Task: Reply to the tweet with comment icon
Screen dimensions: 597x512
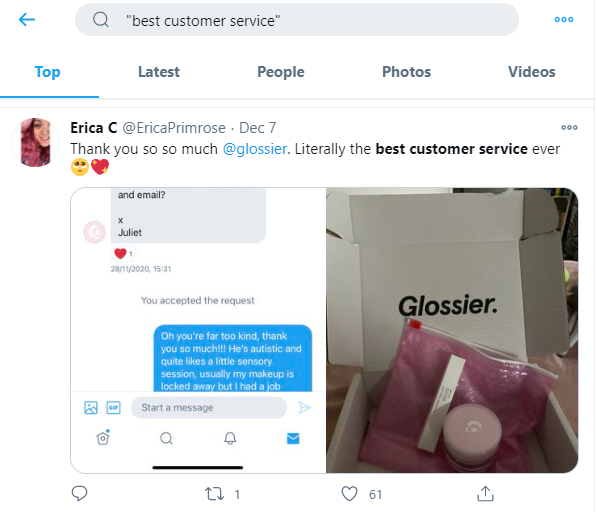Action: 80,493
